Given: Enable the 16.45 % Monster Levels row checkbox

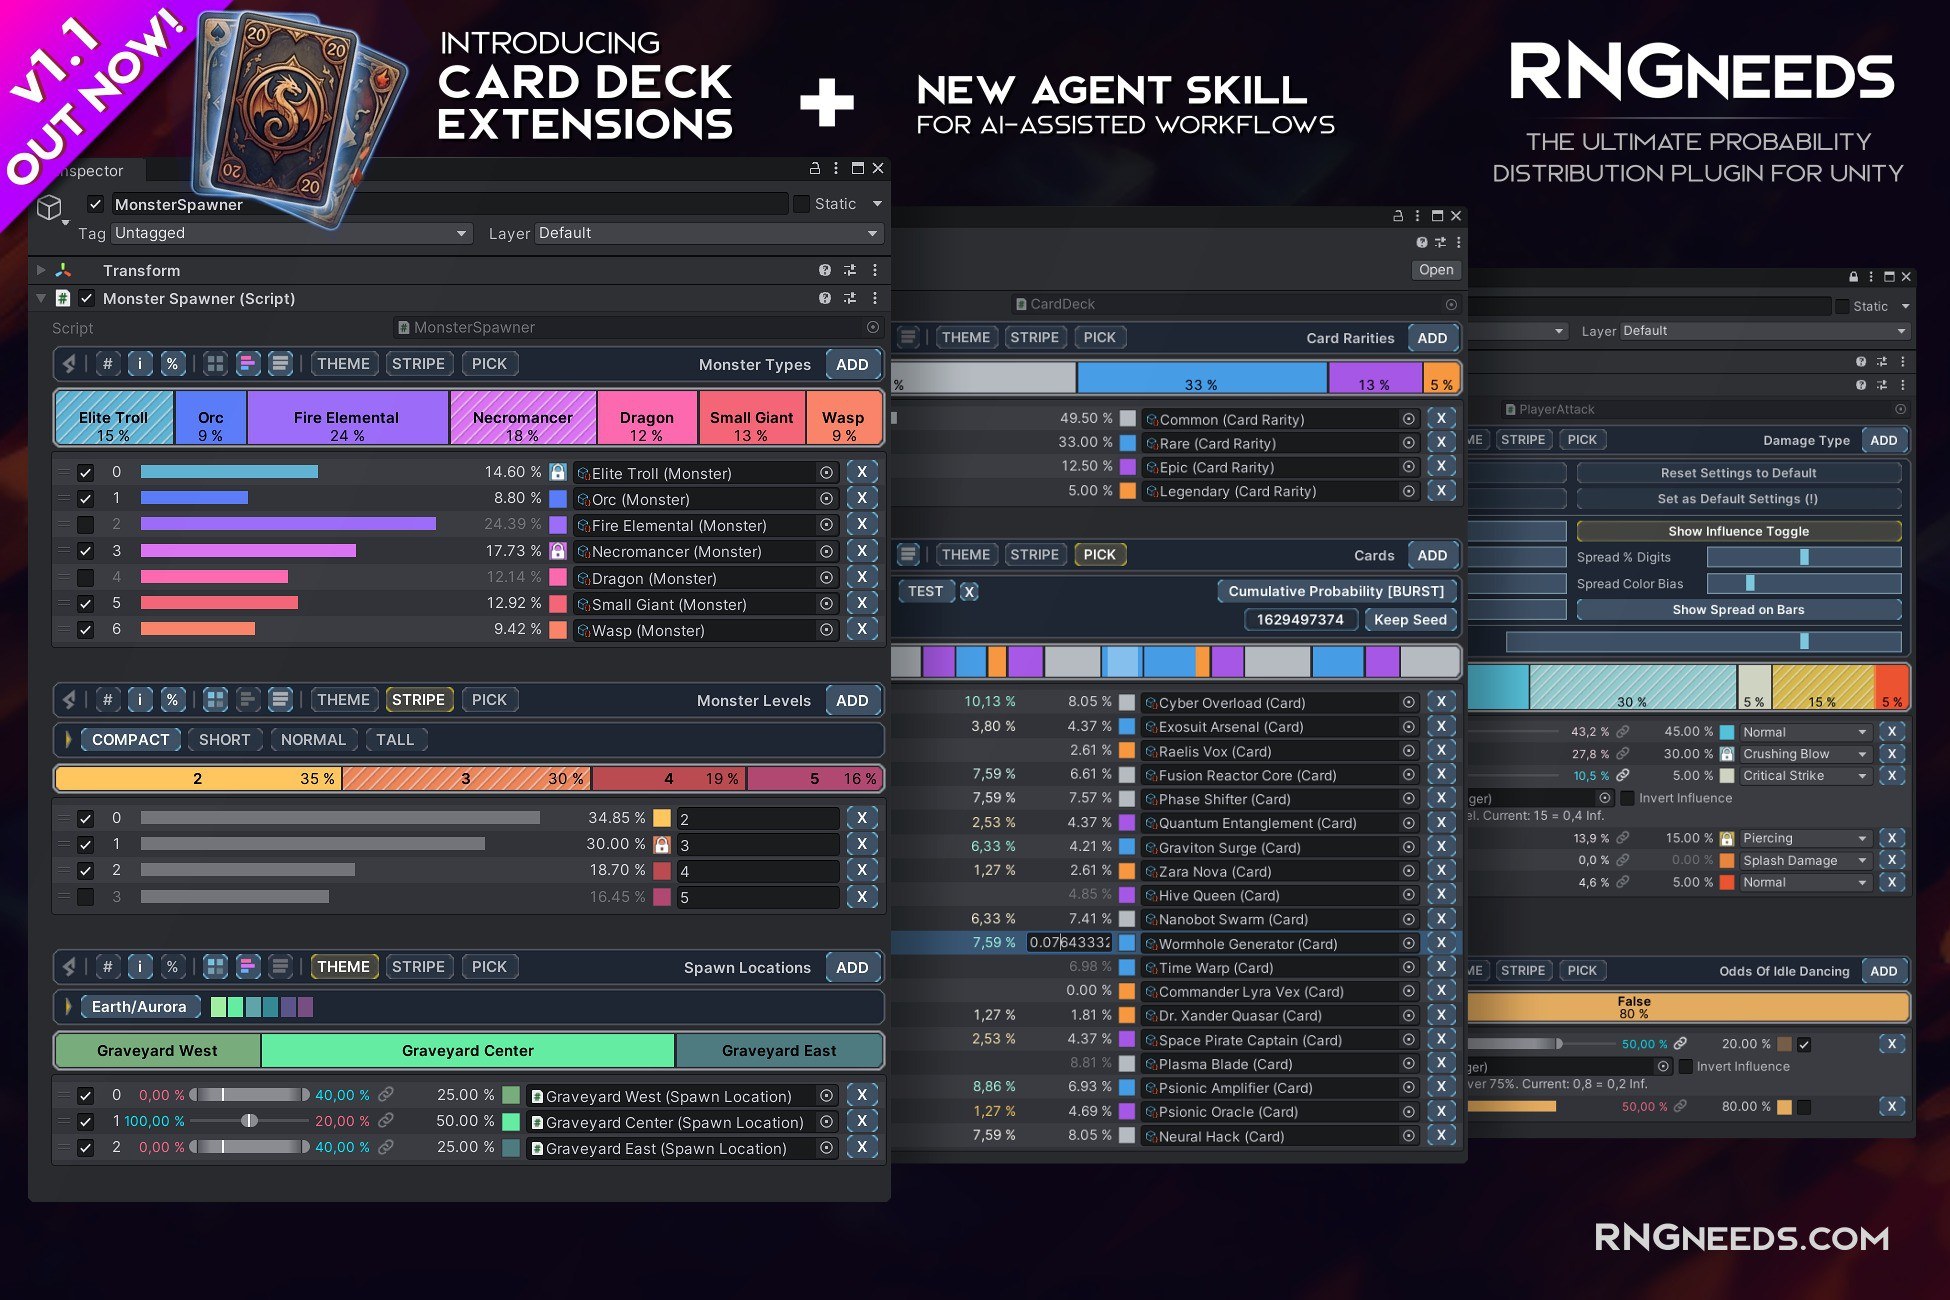Looking at the screenshot, I should (x=86, y=897).
